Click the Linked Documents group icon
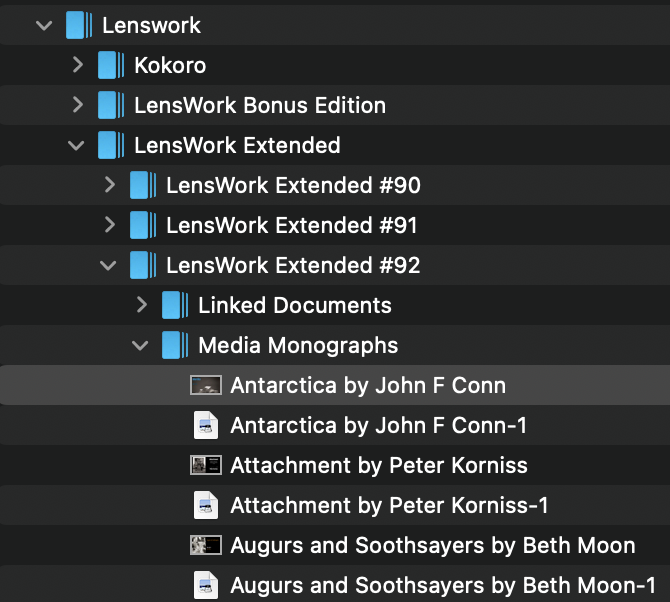This screenshot has width=670, height=602. pyautogui.click(x=175, y=305)
